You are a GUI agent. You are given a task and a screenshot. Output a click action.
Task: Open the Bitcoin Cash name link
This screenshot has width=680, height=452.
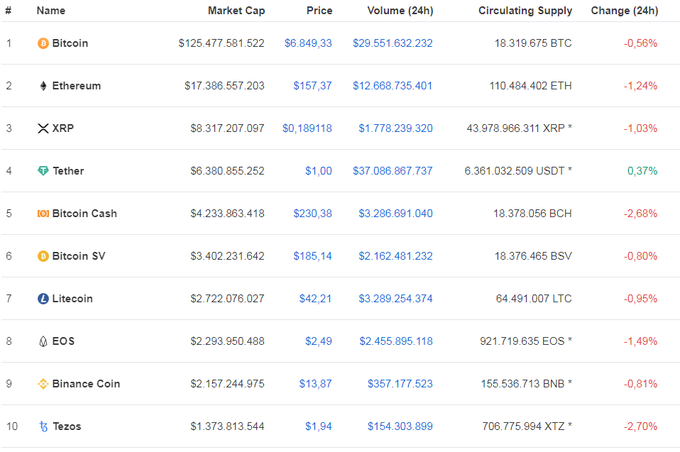point(85,213)
